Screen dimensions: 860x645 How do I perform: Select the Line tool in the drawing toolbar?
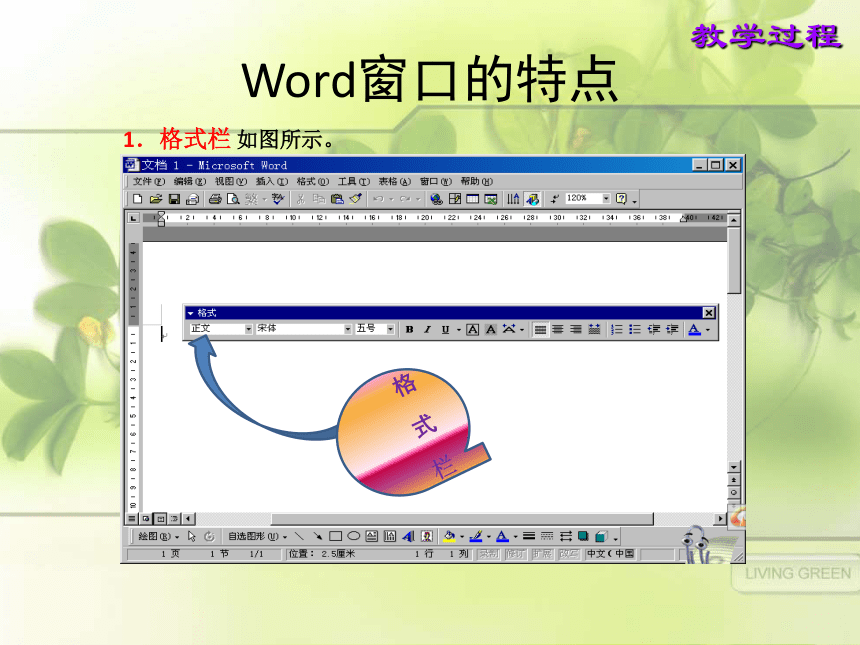299,536
